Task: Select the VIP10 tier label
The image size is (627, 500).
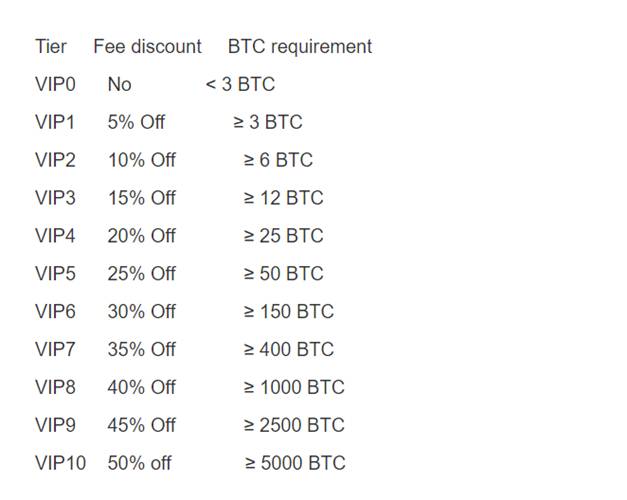Action: [x=60, y=463]
